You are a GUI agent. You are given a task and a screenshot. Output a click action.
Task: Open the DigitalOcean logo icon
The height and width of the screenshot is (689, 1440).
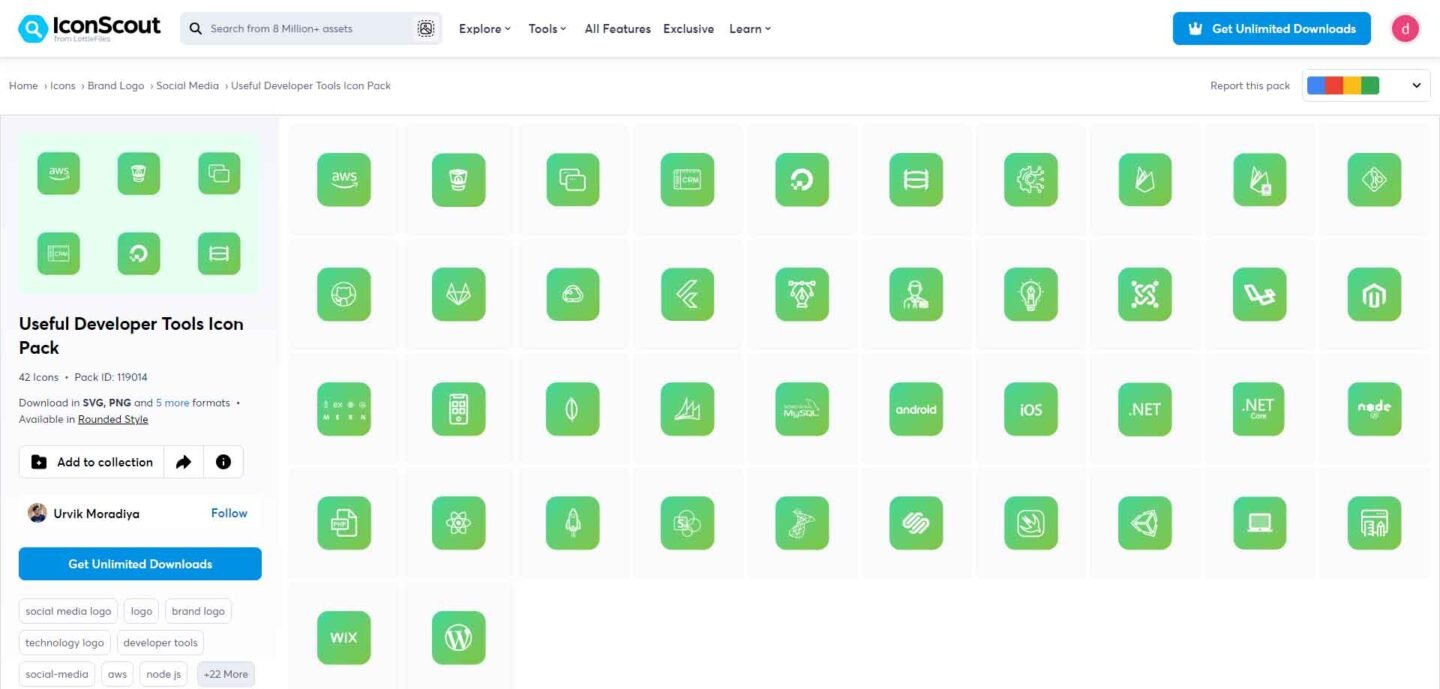(x=802, y=180)
